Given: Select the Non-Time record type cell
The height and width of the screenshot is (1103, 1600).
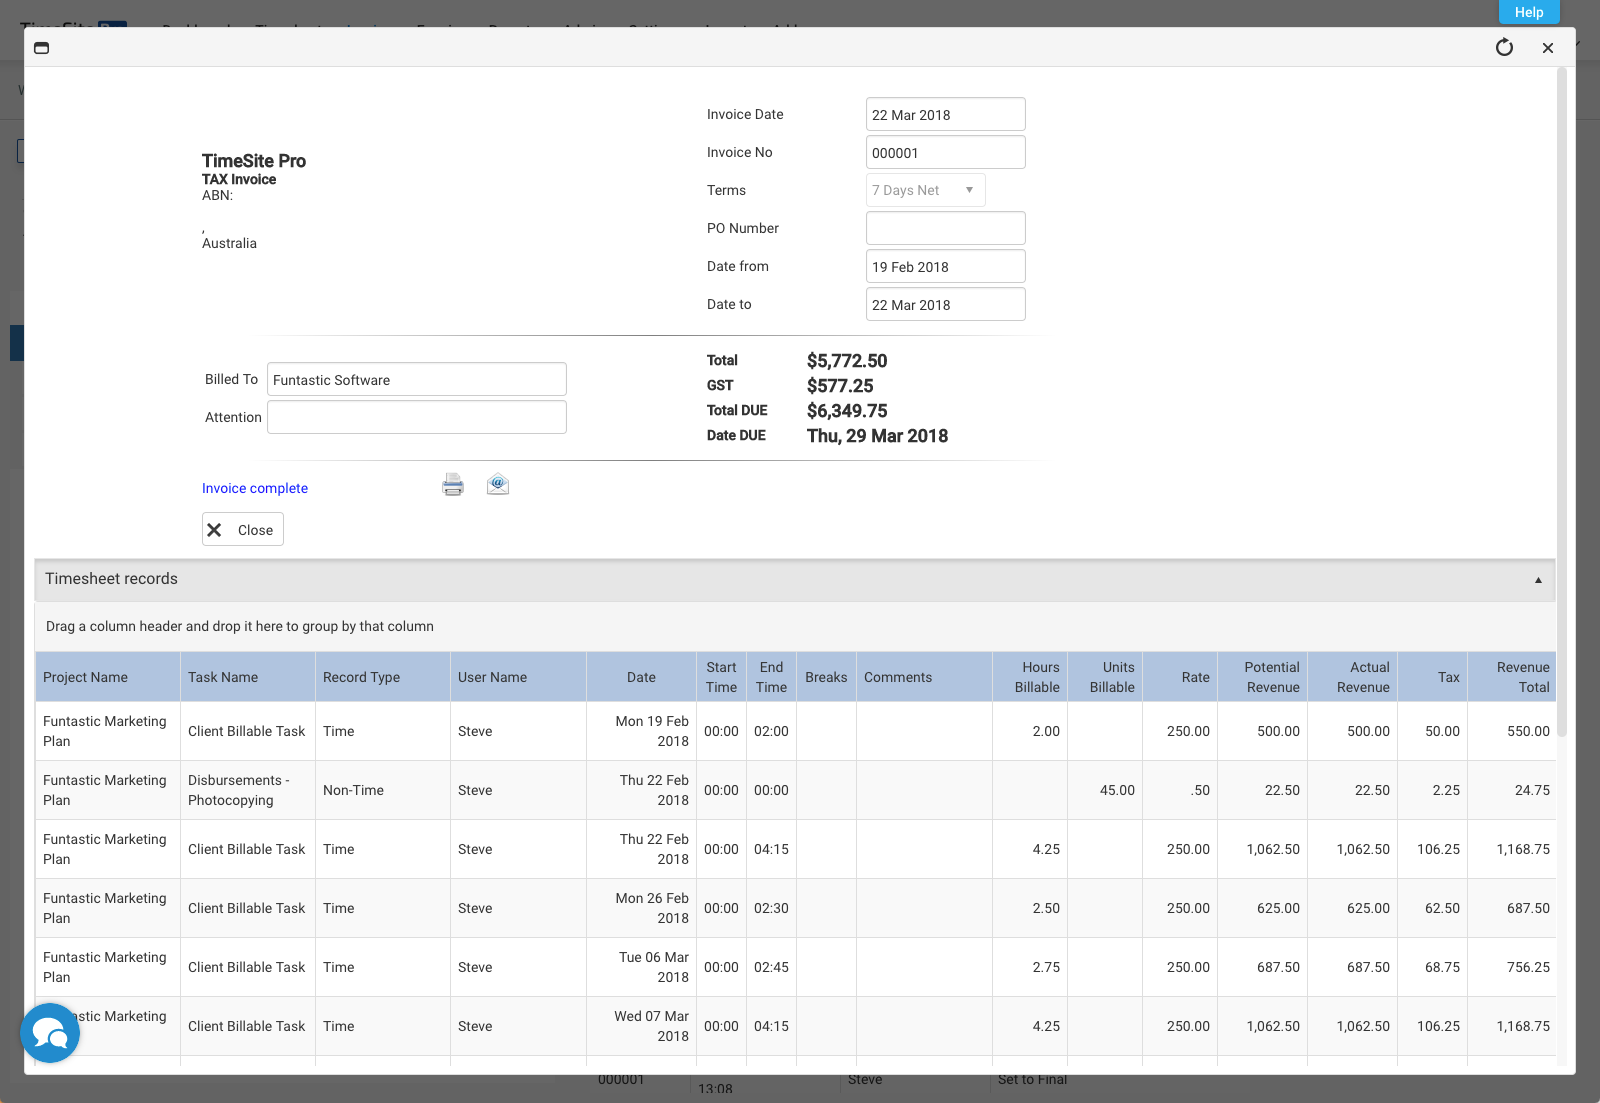Looking at the screenshot, I should tap(383, 790).
